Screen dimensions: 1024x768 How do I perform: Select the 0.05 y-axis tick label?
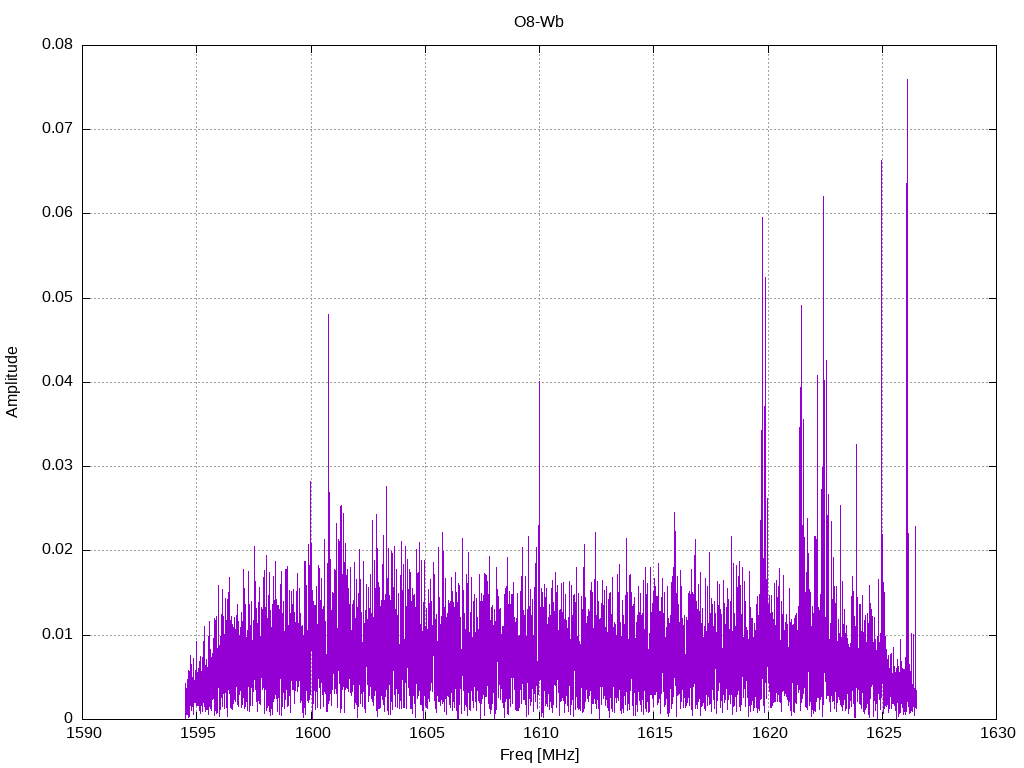57,298
